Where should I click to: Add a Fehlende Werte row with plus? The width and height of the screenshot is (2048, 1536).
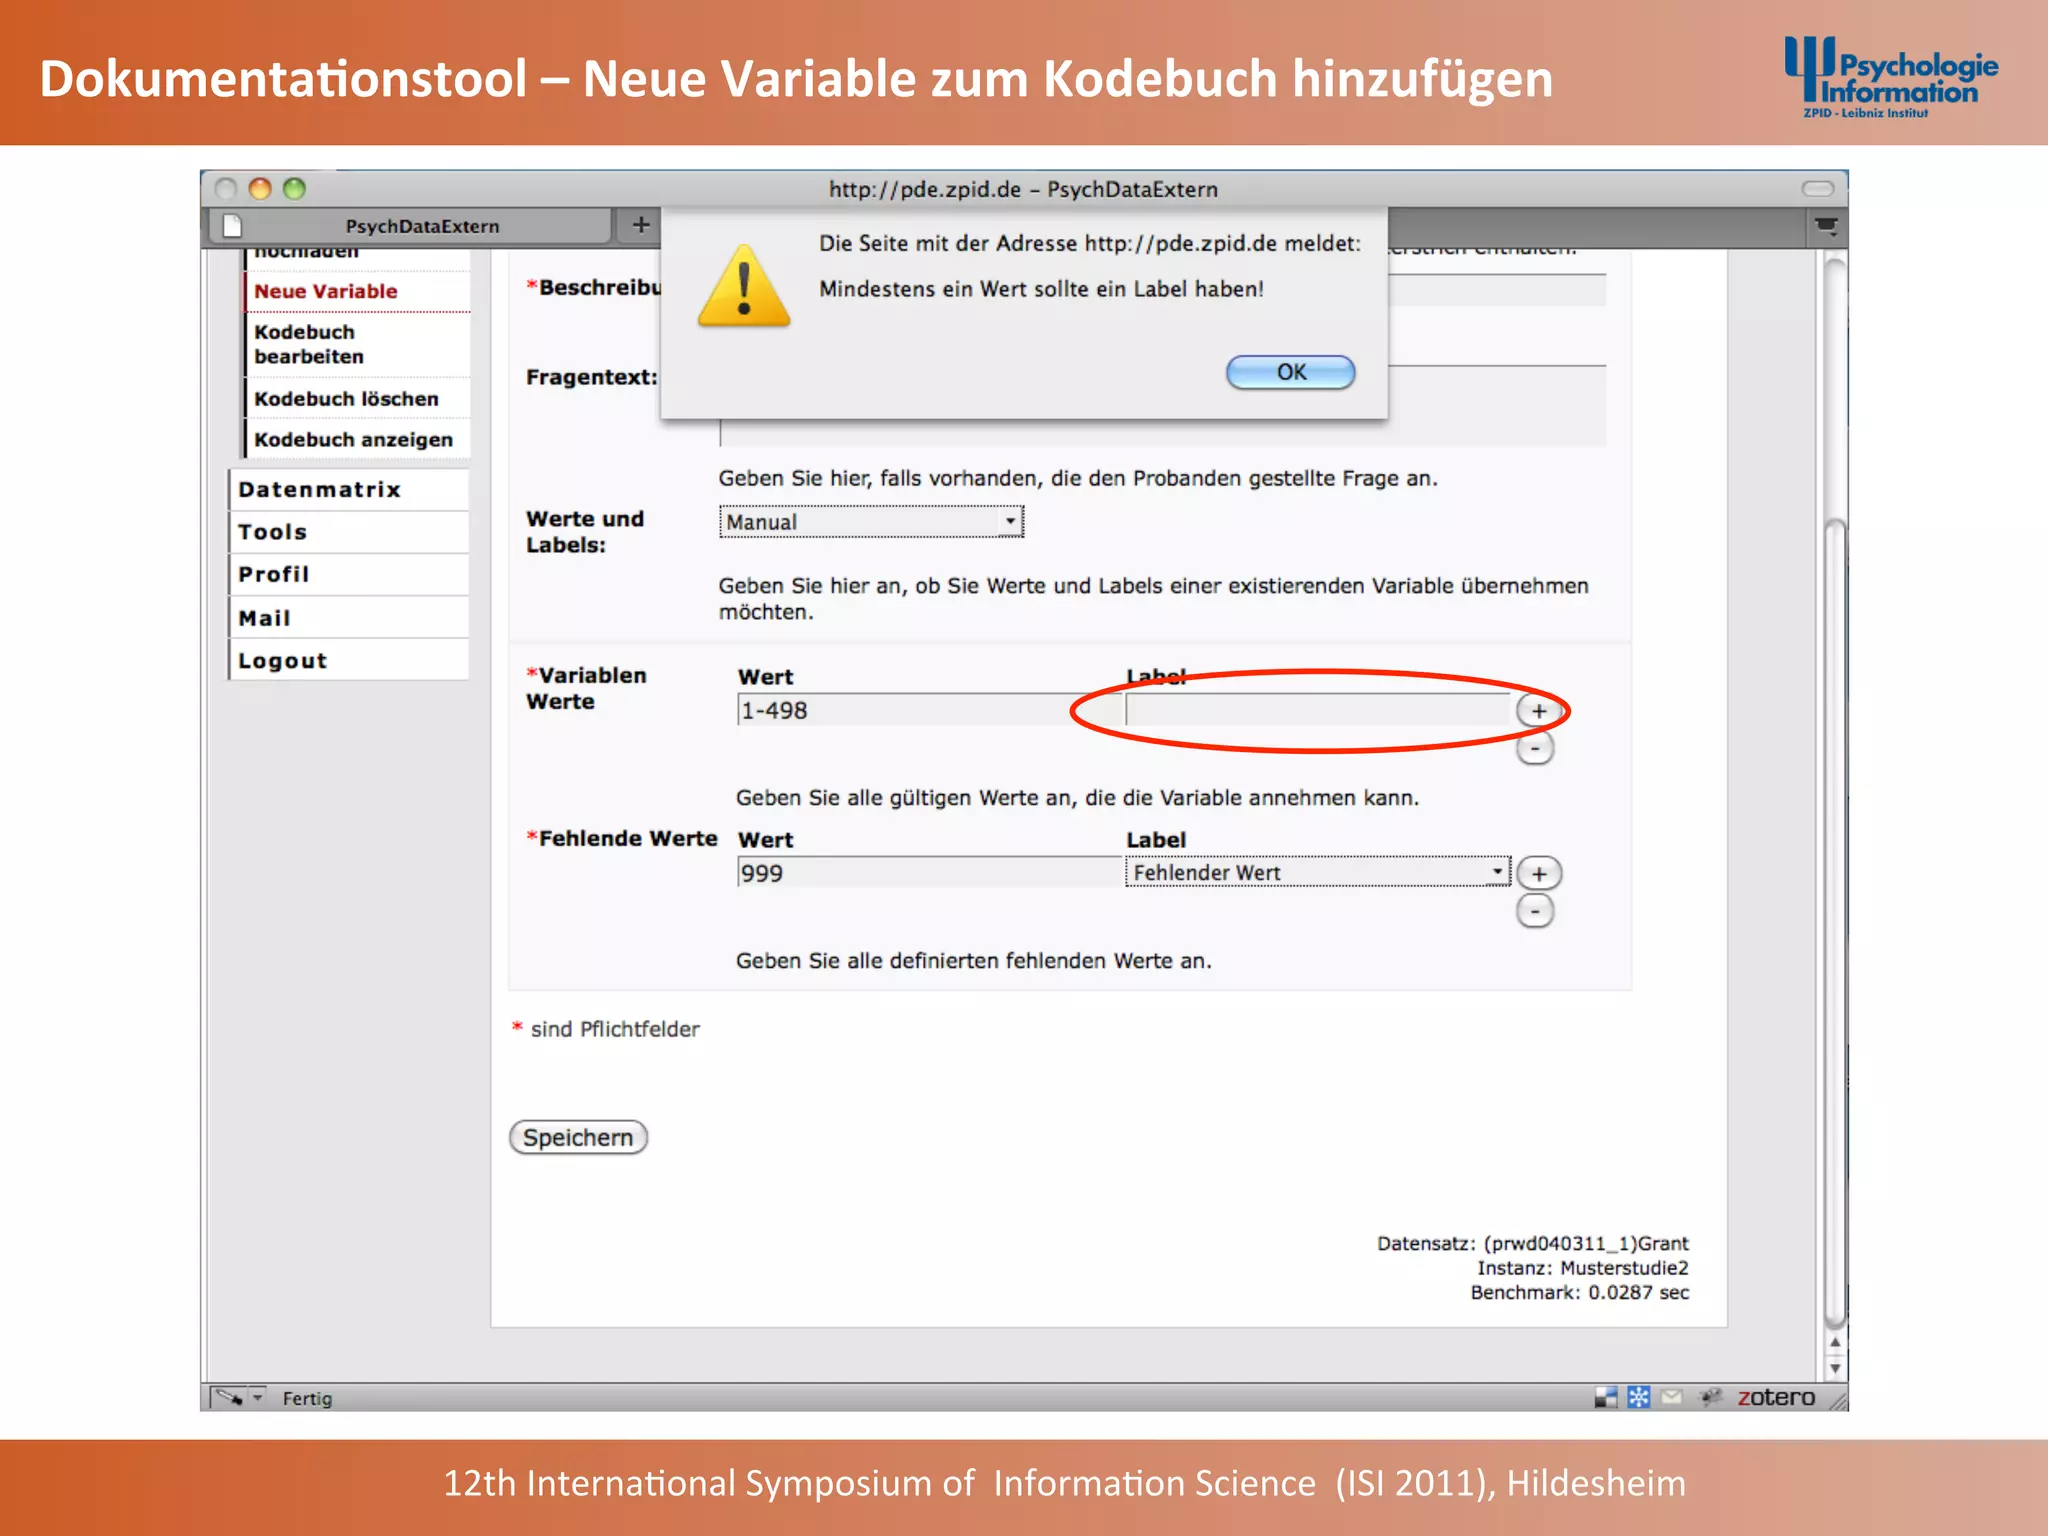pyautogui.click(x=1538, y=874)
